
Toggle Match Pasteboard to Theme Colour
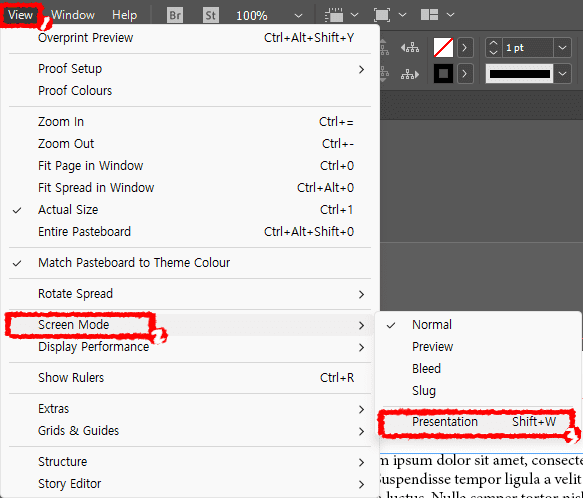pos(190,263)
